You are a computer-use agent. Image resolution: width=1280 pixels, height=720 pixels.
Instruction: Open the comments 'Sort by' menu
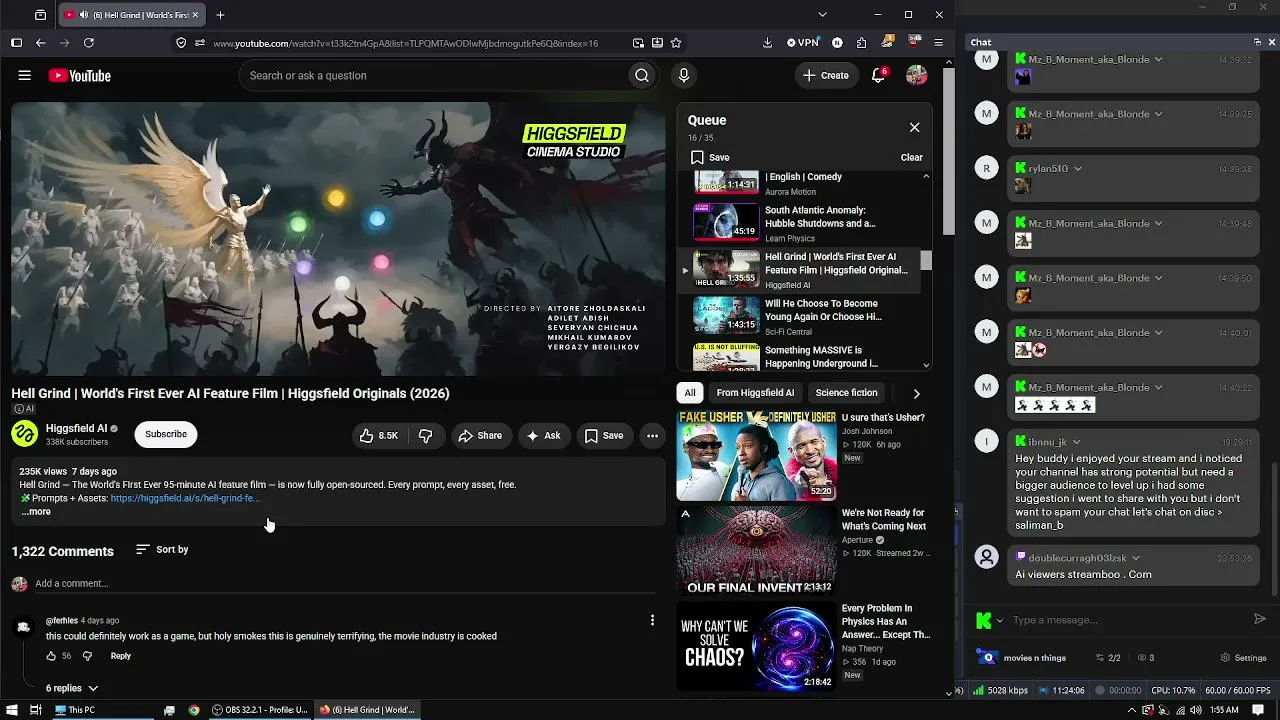pyautogui.click(x=162, y=549)
